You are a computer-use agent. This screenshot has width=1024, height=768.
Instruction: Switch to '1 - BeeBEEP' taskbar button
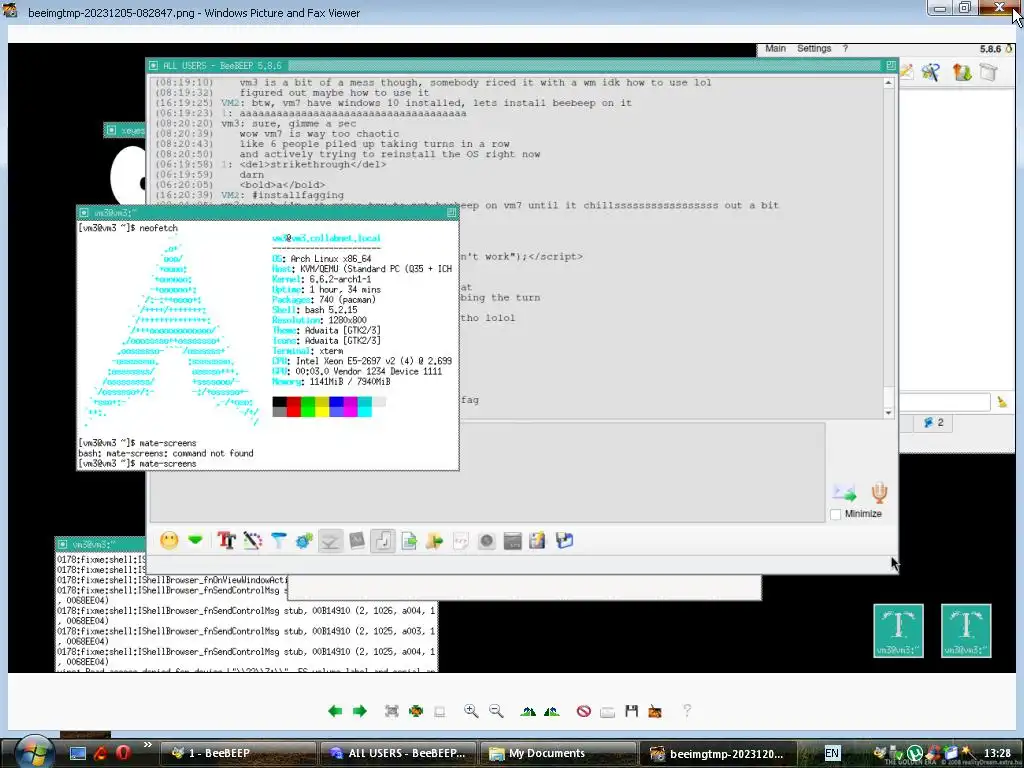pyautogui.click(x=238, y=753)
